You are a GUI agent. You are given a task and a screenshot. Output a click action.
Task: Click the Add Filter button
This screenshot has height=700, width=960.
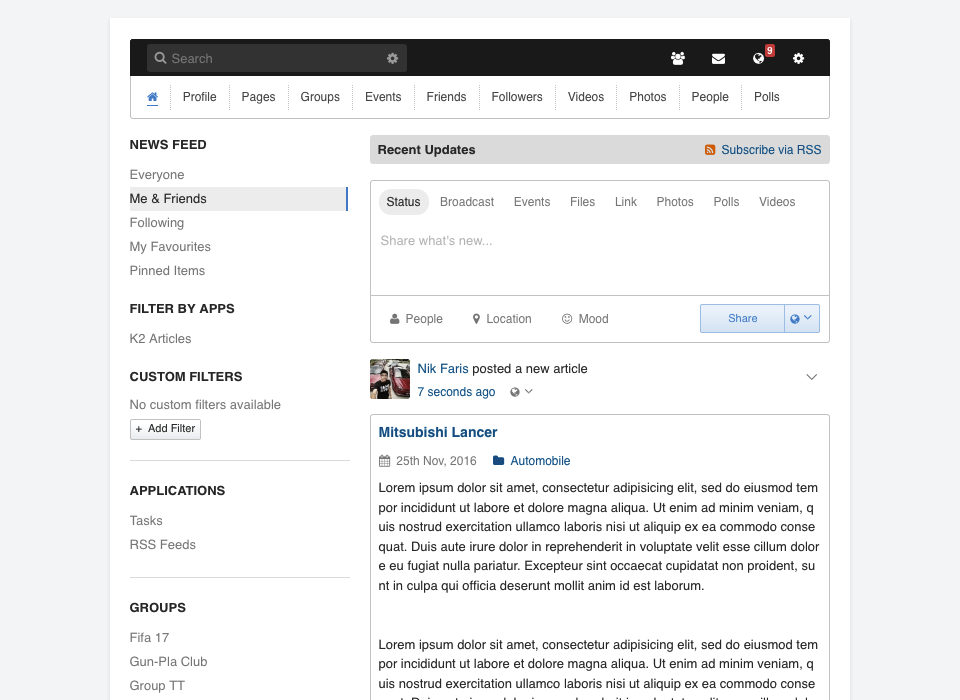click(x=165, y=429)
